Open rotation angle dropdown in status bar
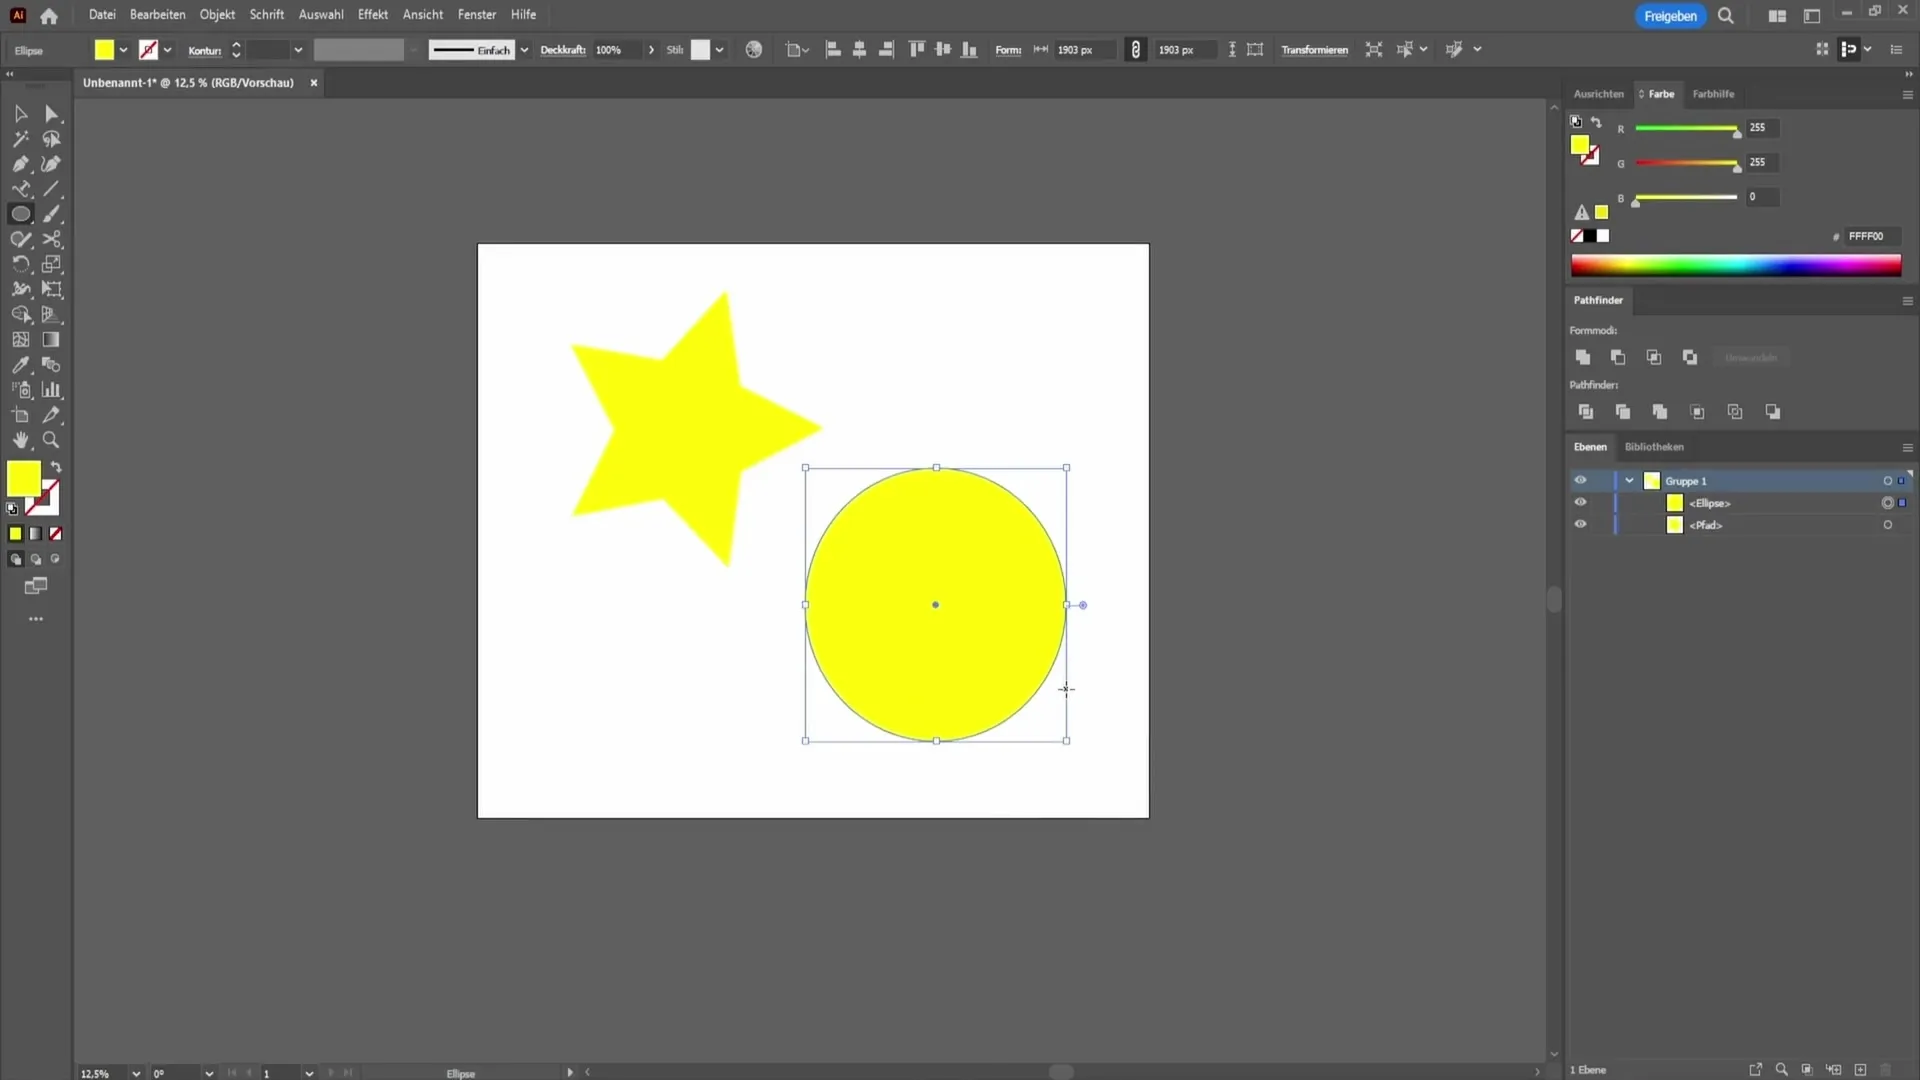This screenshot has height=1080, width=1920. 209,1073
